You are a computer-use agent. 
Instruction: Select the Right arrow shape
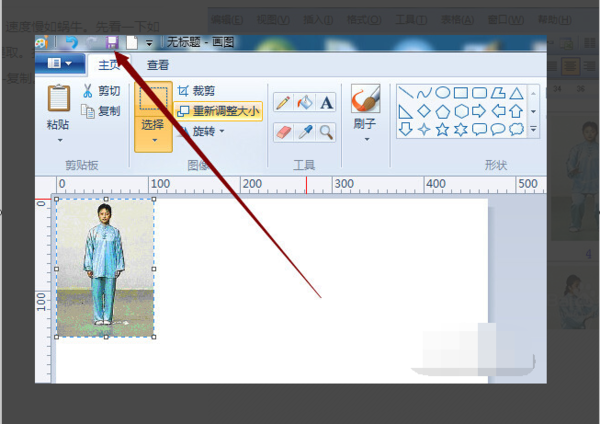479,111
